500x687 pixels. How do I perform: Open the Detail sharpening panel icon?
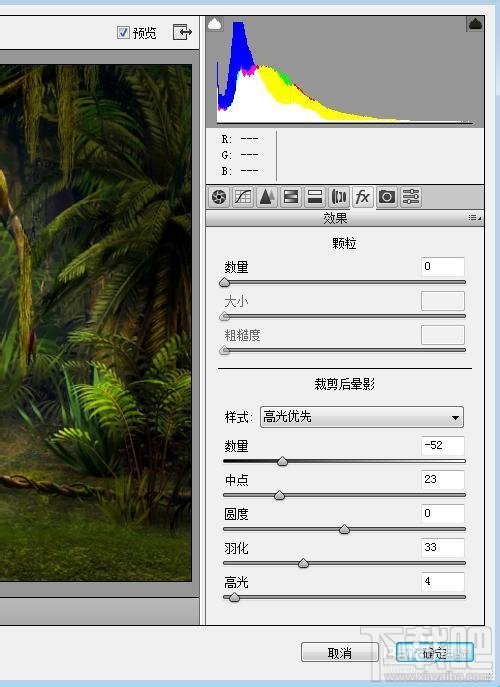[267, 197]
